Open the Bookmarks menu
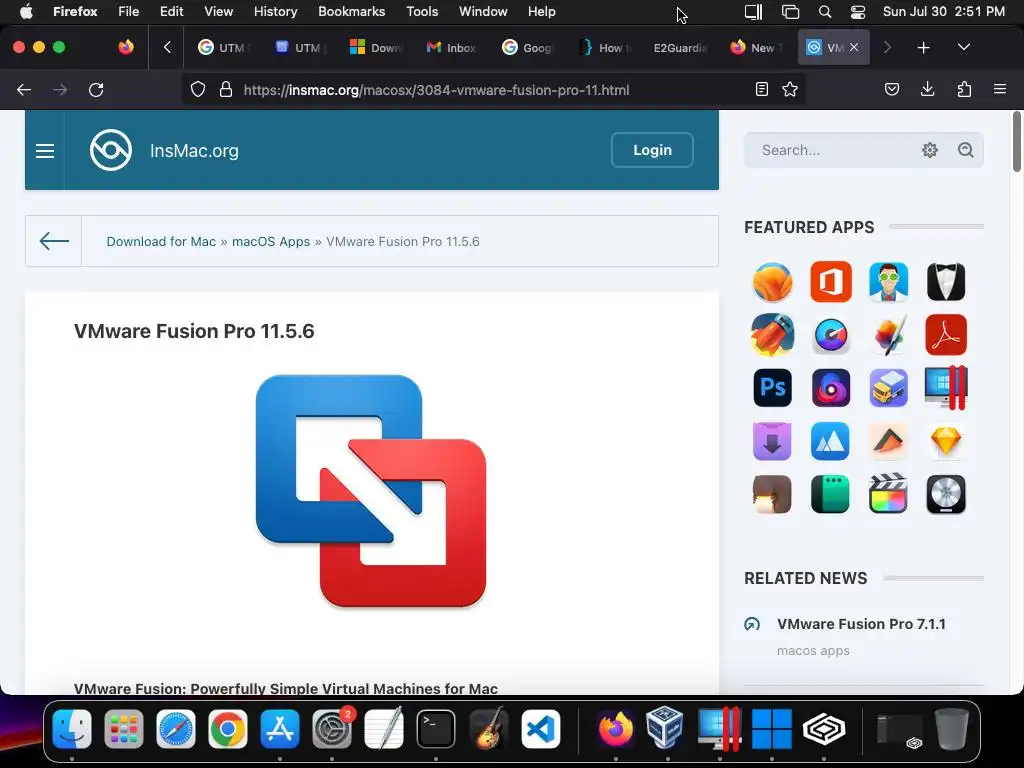The width and height of the screenshot is (1024, 768). tap(351, 11)
